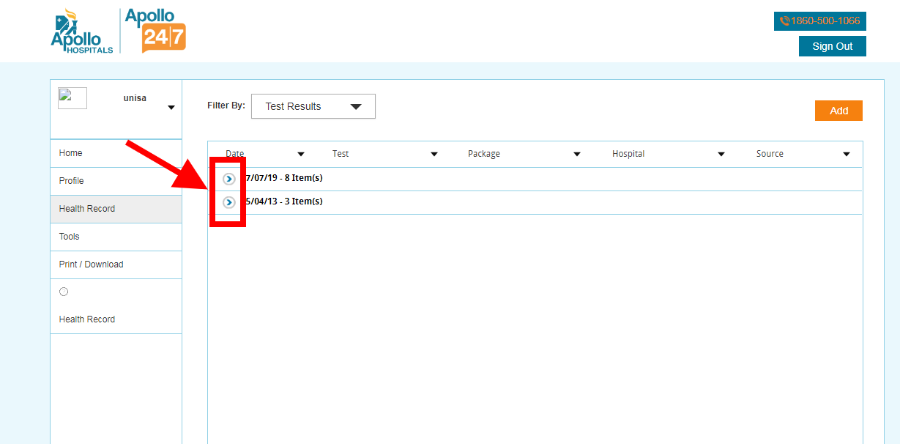Open the unisa user dropdown arrow
The height and width of the screenshot is (444, 900).
[x=171, y=108]
